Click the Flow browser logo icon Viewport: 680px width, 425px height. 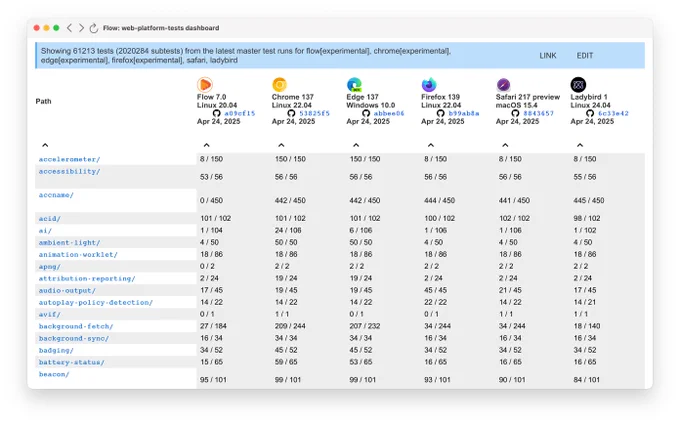coord(205,85)
